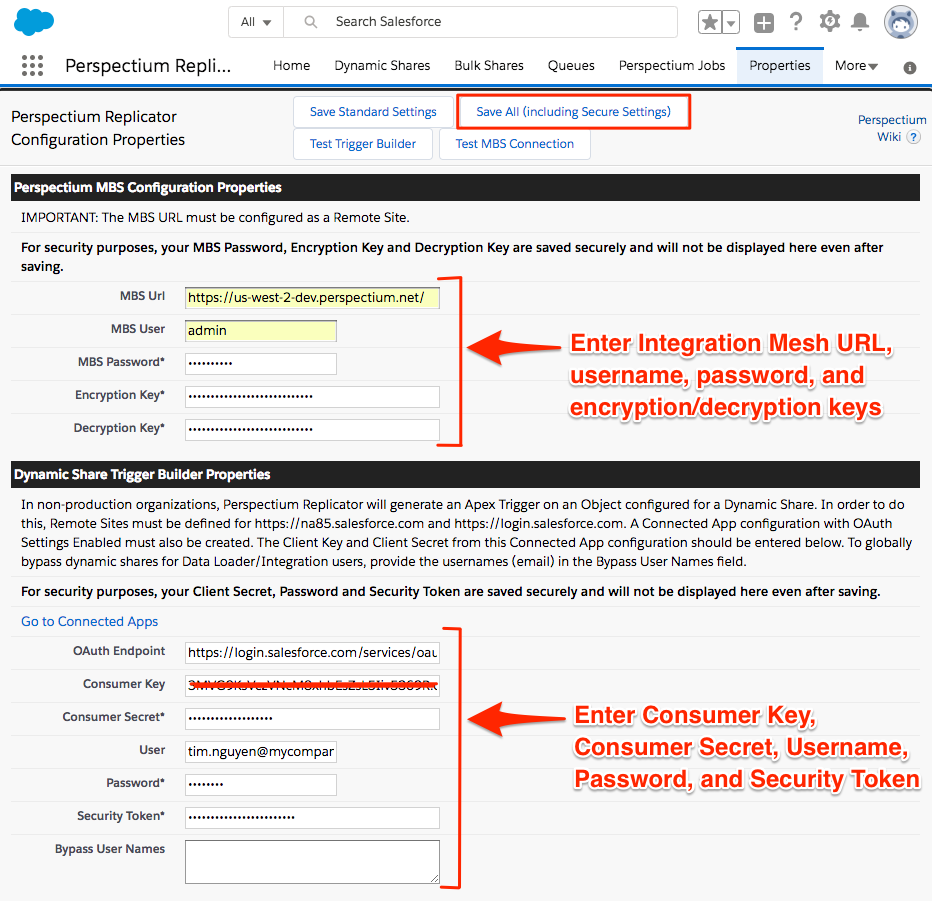Click the info icon beside More

909,68
